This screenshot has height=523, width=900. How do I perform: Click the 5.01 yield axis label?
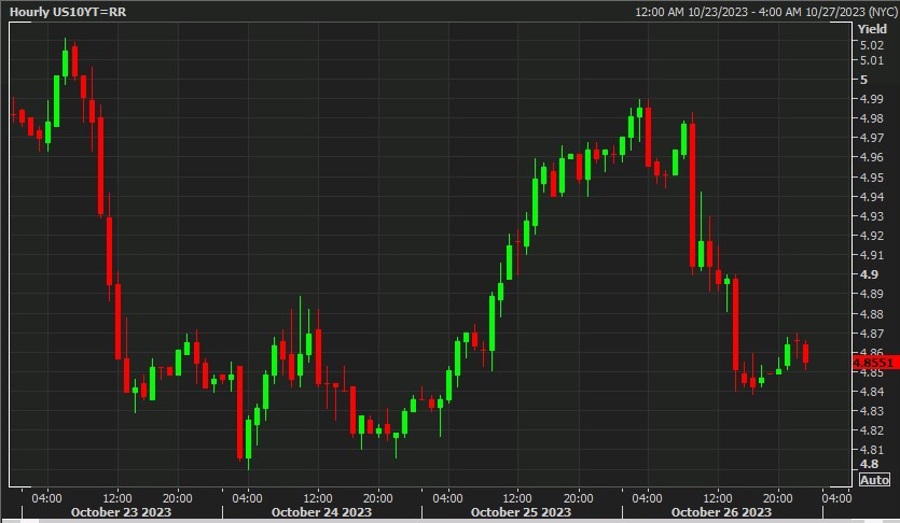(871, 60)
